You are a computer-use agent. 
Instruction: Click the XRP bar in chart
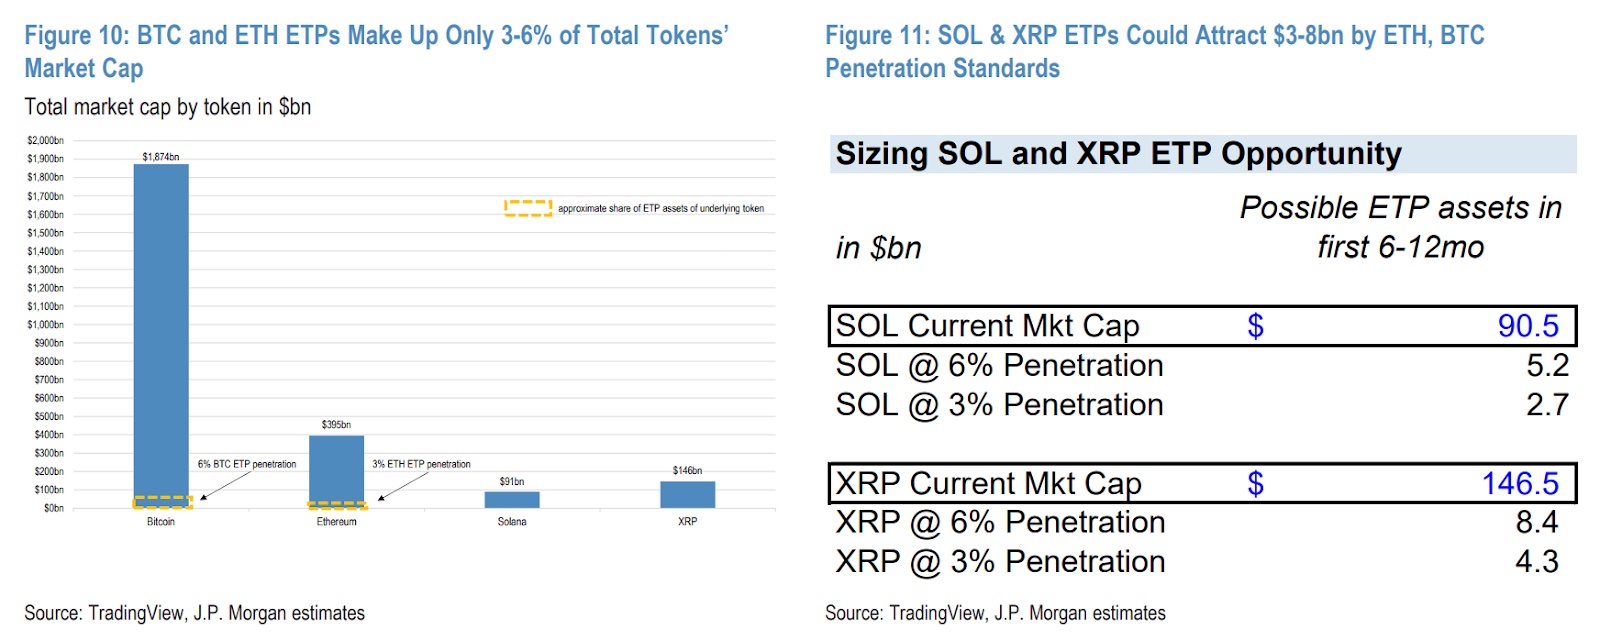687,494
